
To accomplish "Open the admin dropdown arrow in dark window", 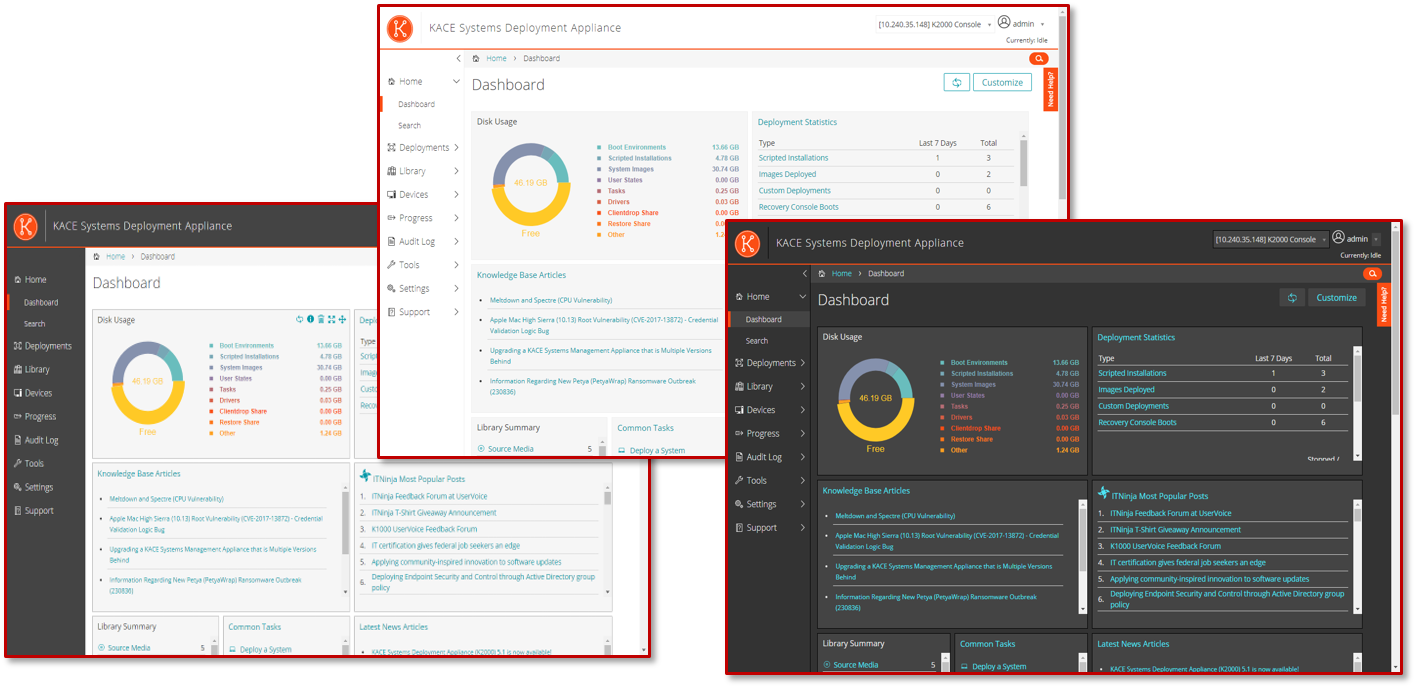I will (1375, 240).
